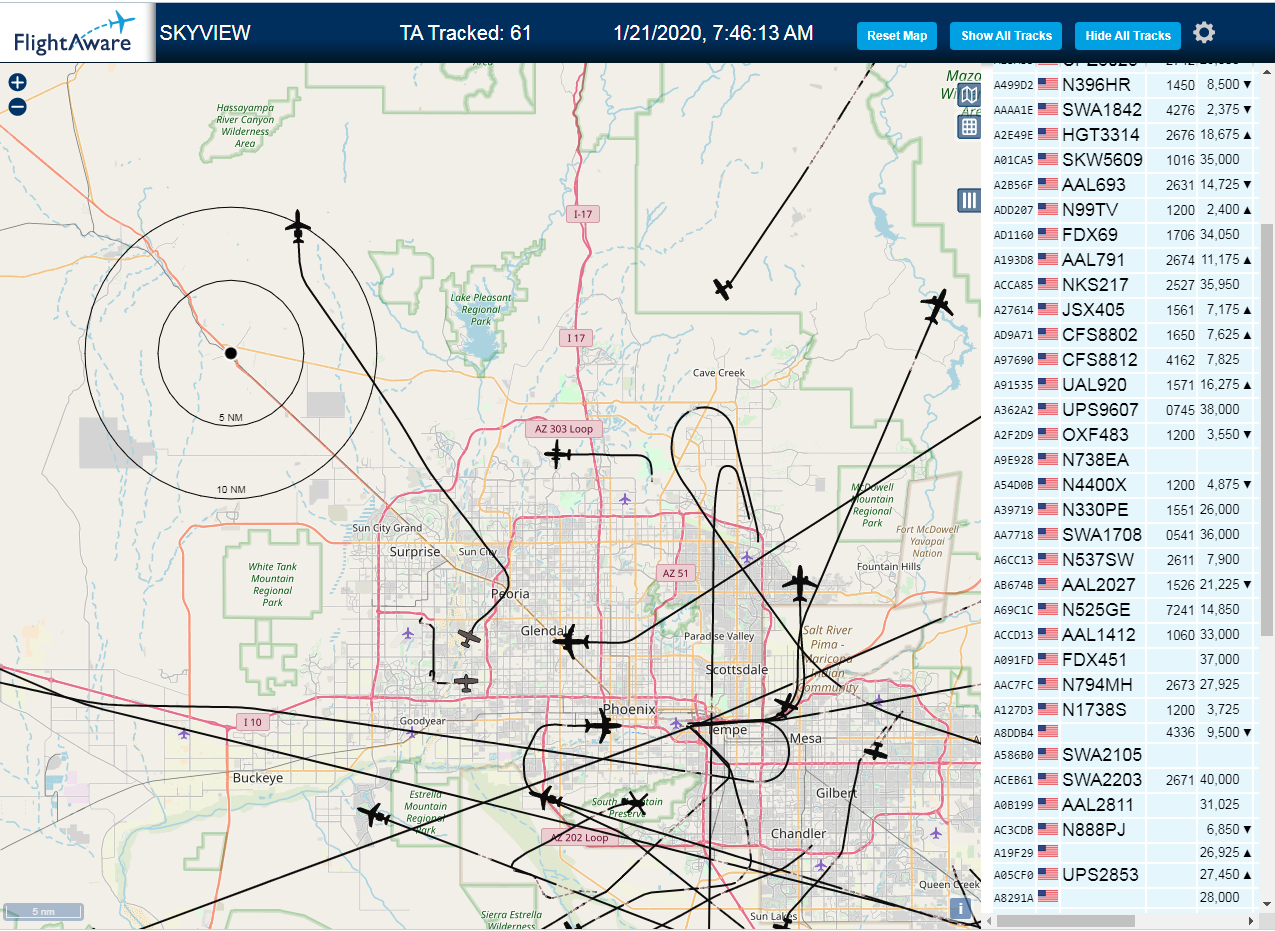Select aircraft icon at map's upper right edge
1275x931 pixels.
point(937,305)
